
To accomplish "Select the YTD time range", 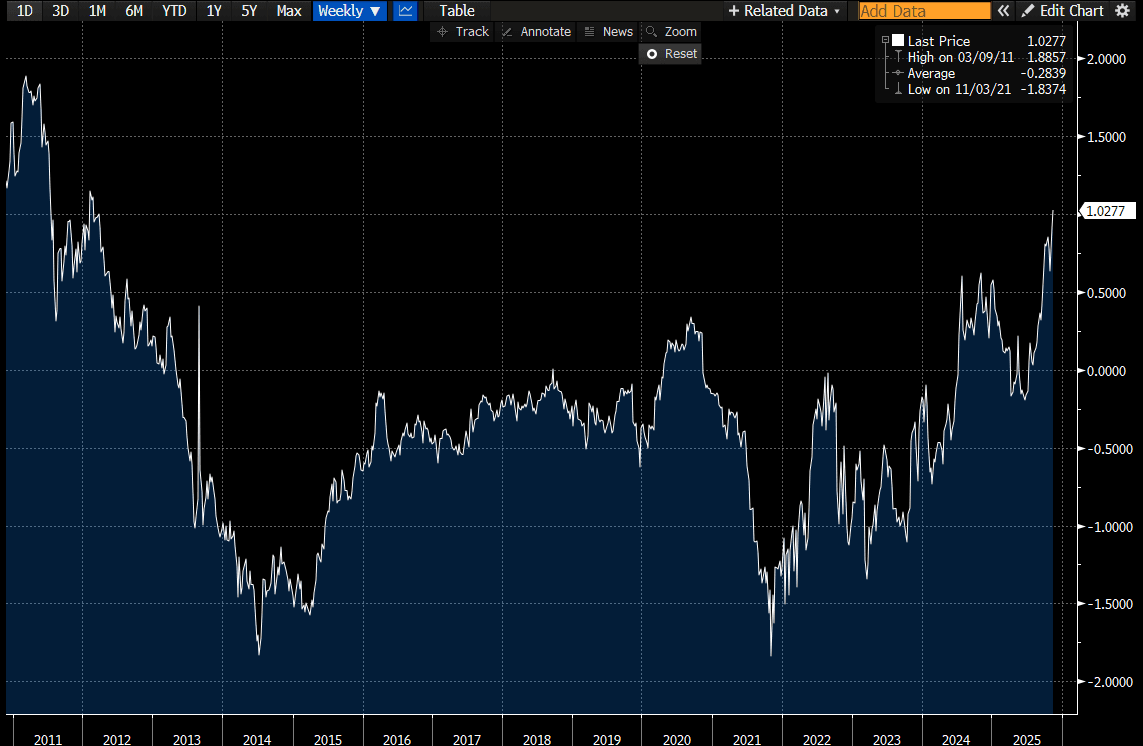I will (176, 11).
